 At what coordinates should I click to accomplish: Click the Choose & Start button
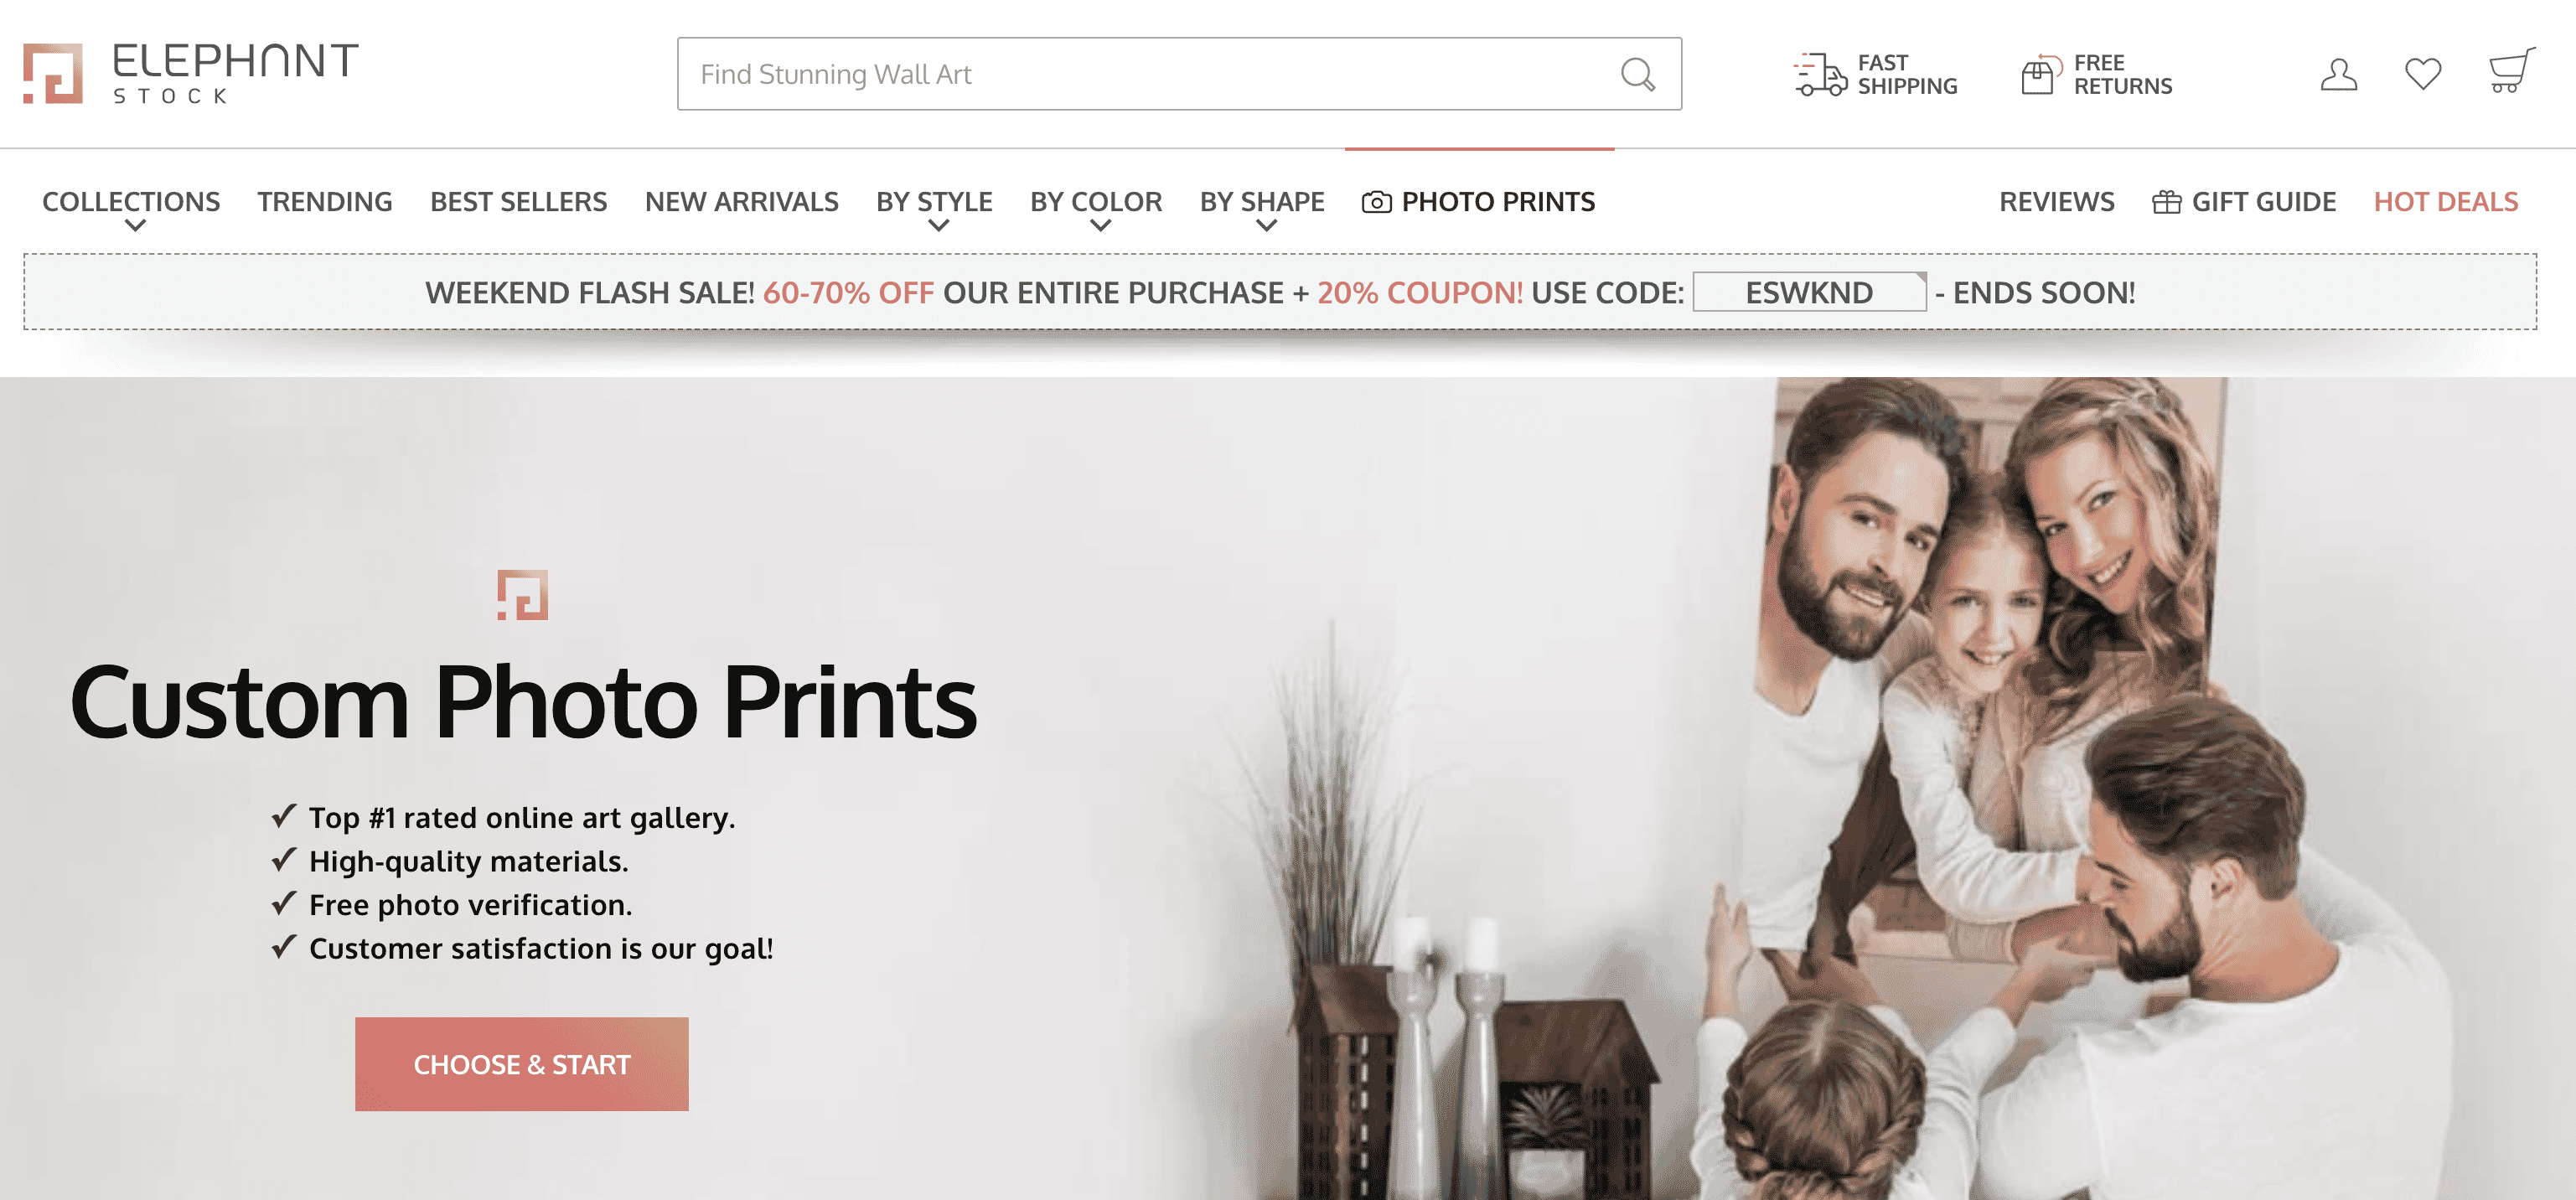521,1064
